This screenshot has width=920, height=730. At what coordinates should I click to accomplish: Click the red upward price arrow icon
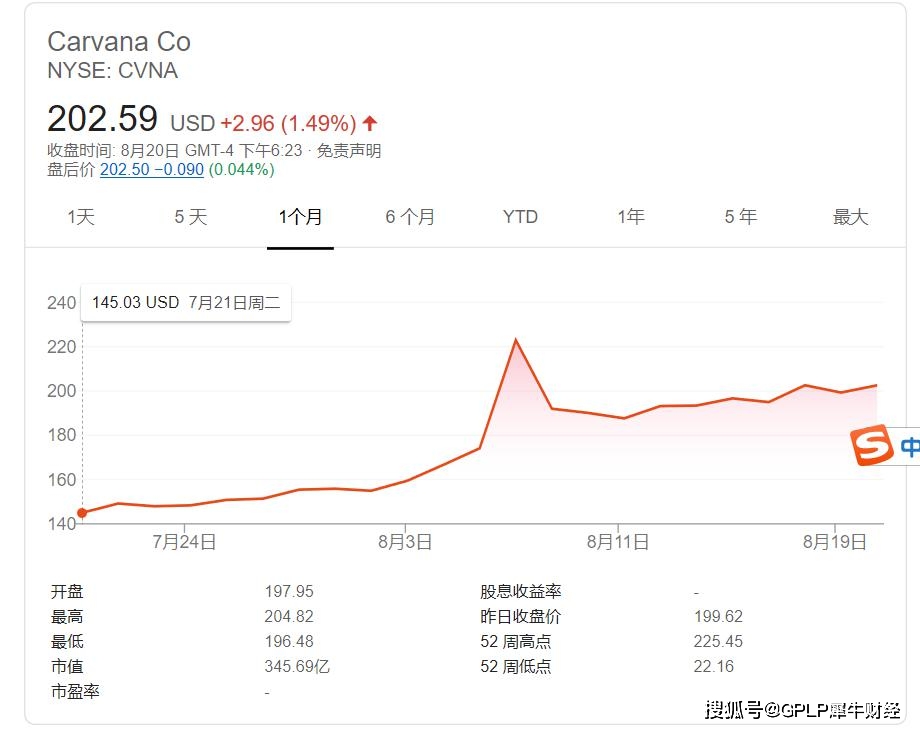[x=370, y=120]
